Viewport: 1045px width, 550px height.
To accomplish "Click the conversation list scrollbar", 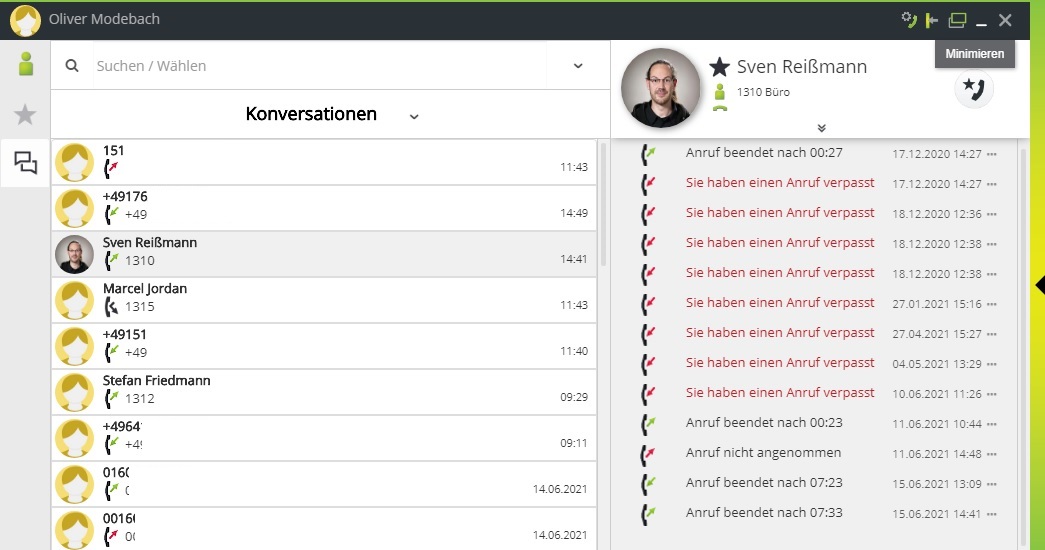I will click(x=602, y=200).
